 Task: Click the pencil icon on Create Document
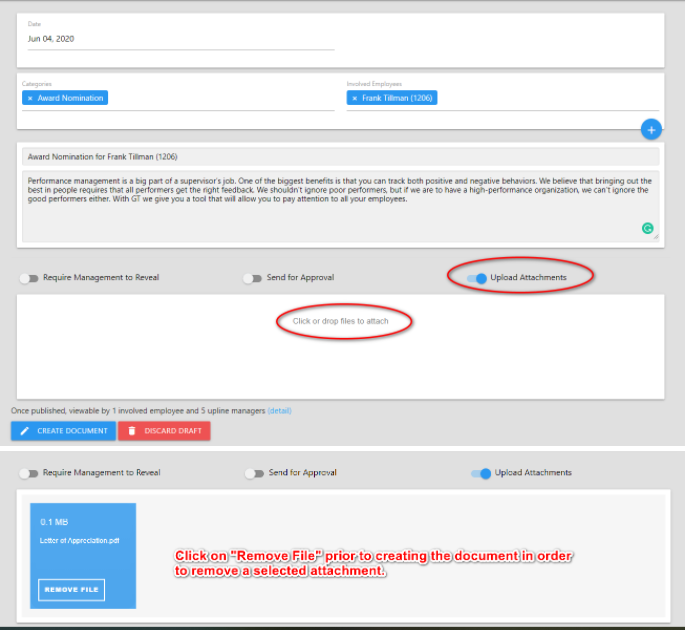pyautogui.click(x=24, y=431)
